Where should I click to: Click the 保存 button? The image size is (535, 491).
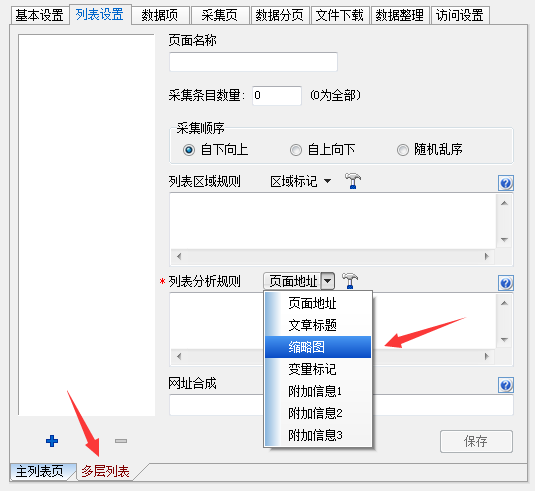coord(476,441)
